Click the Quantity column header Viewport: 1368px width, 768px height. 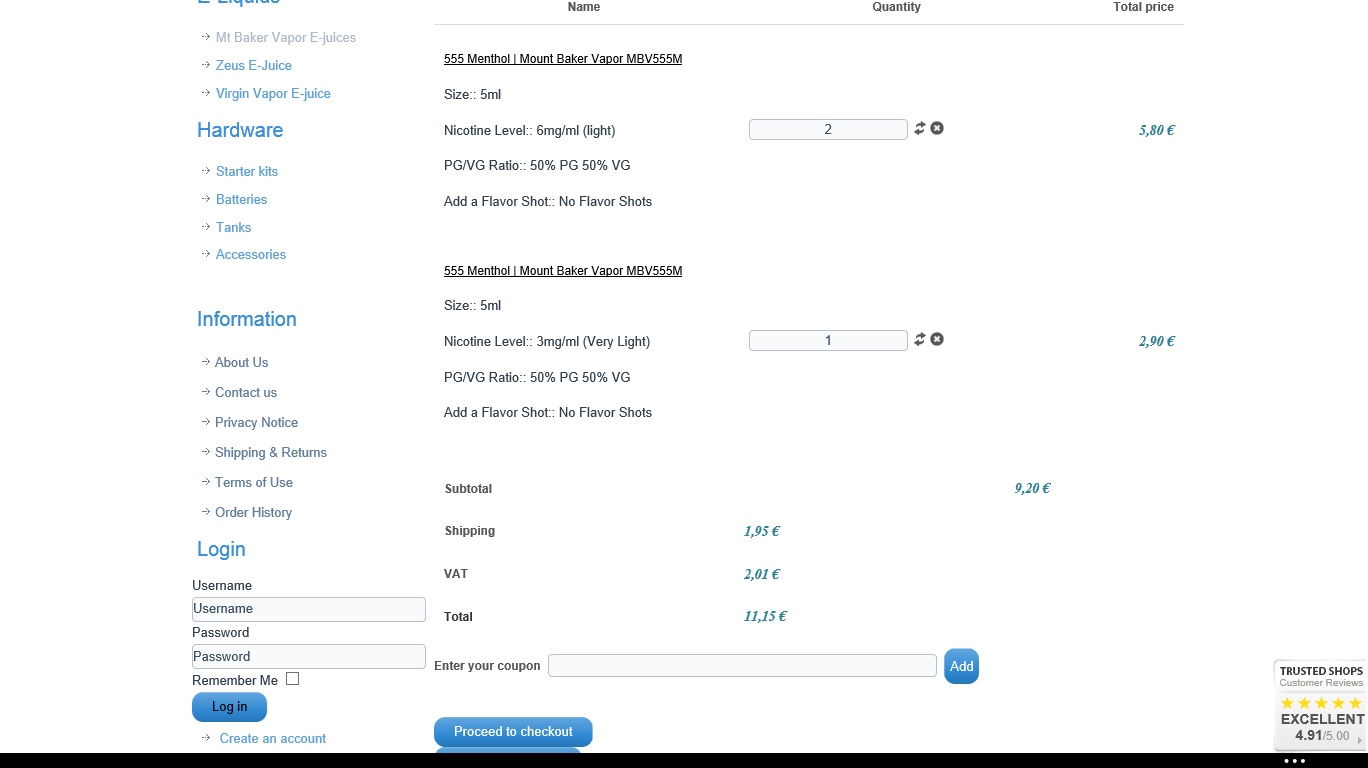(896, 7)
